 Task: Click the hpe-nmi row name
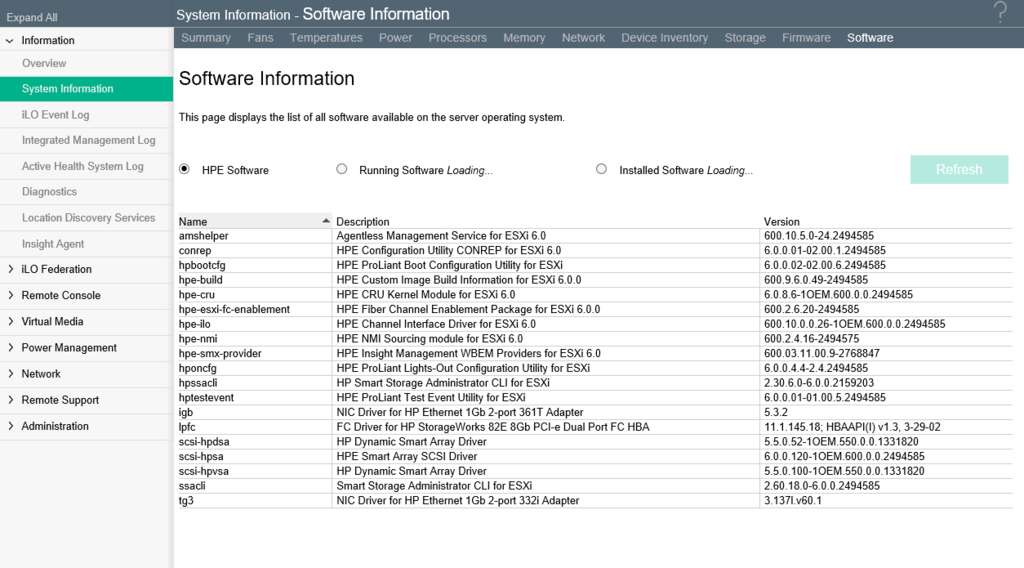point(198,339)
